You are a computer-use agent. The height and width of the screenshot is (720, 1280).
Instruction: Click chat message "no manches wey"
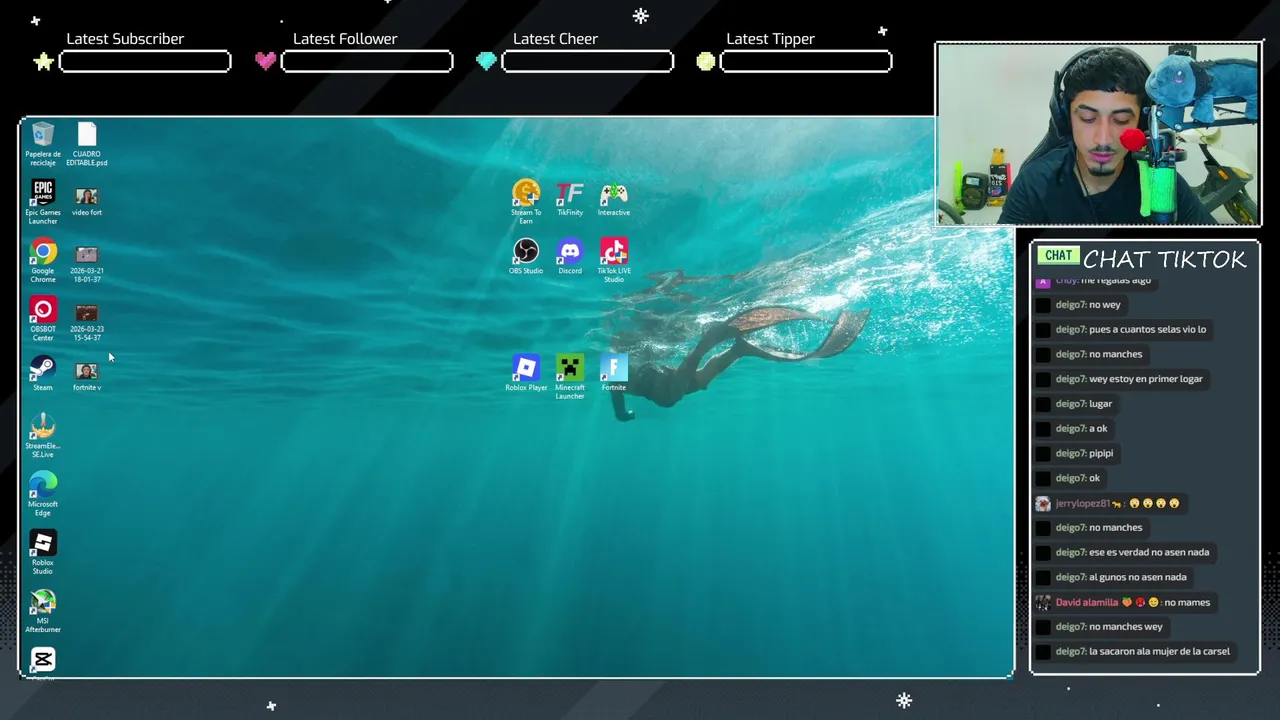coord(1126,627)
